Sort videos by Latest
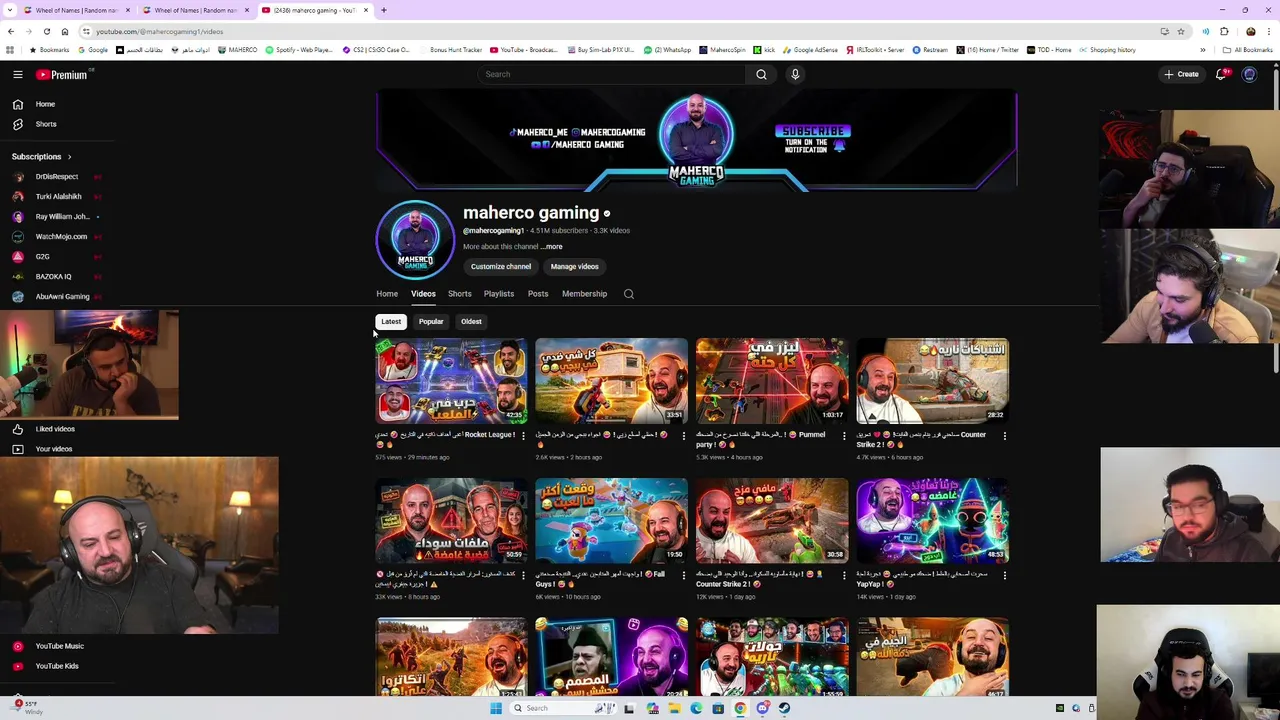This screenshot has width=1280, height=720. [391, 322]
